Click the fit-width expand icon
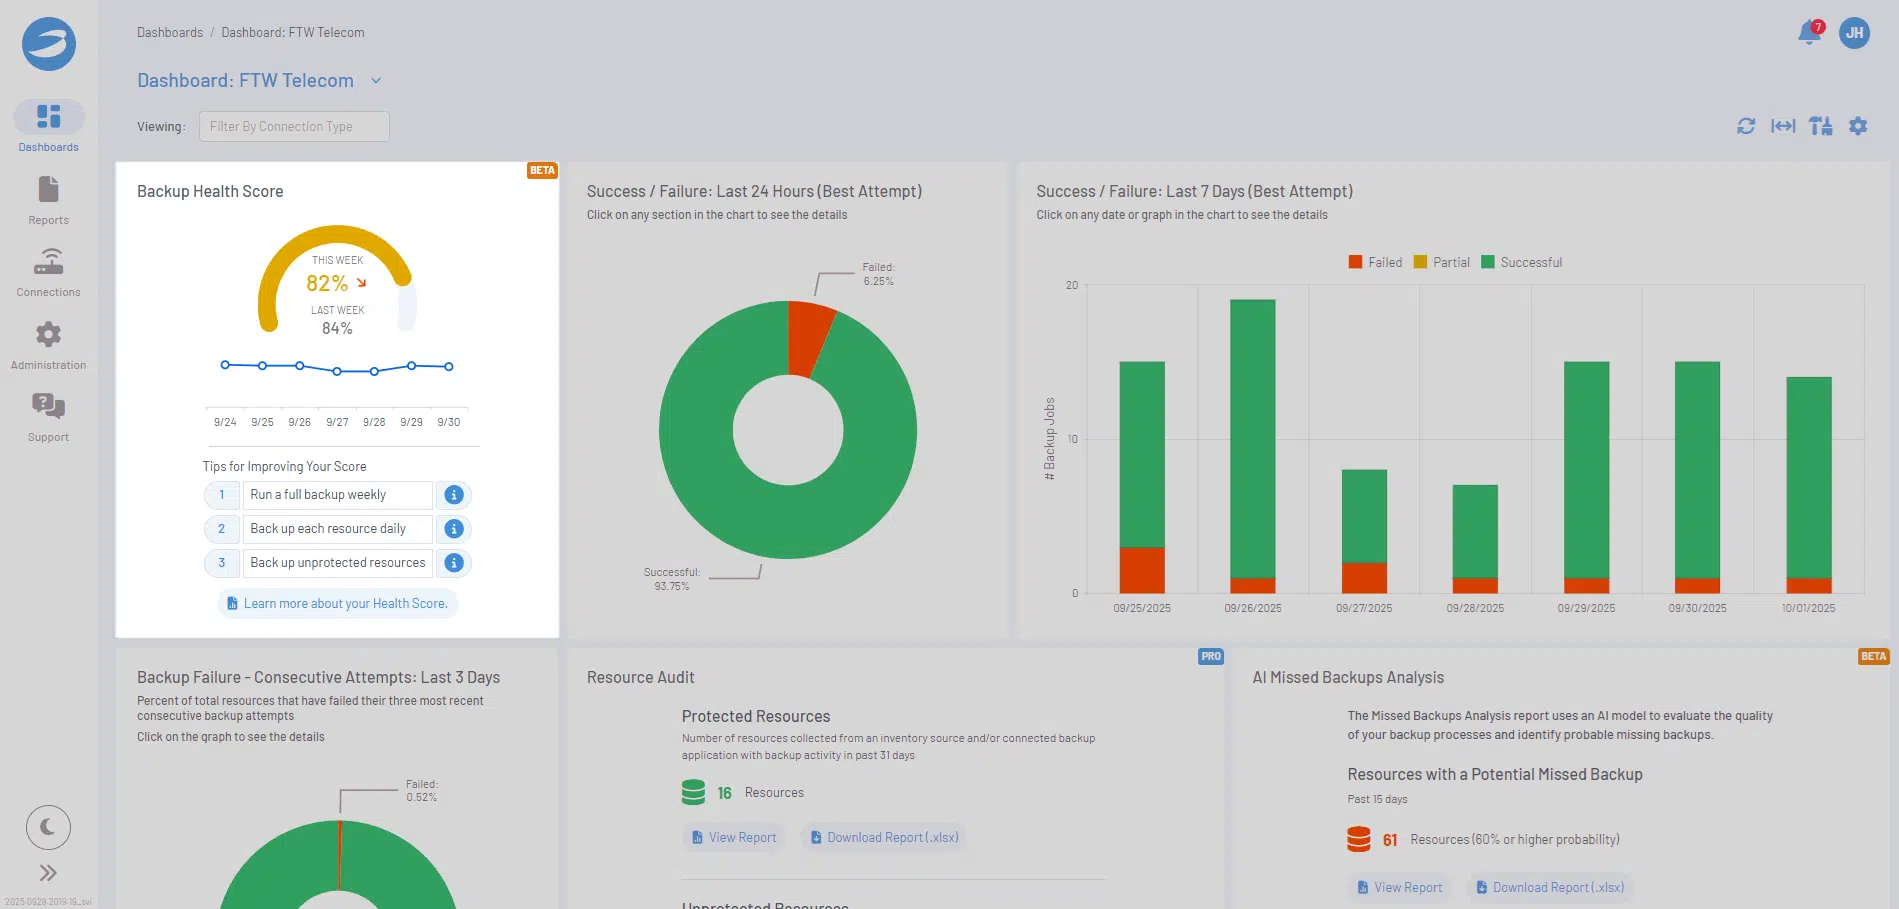Viewport: 1899px width, 909px height. pos(1783,126)
